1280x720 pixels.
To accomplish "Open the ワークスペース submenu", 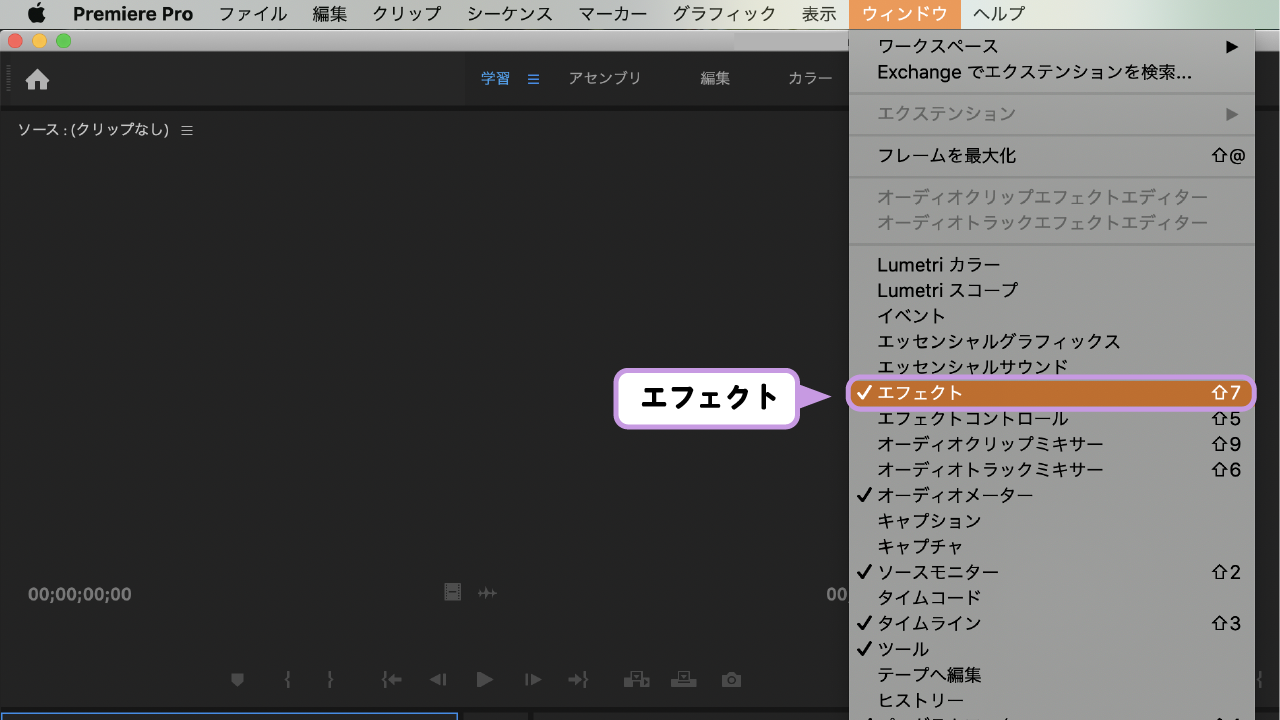I will (940, 45).
